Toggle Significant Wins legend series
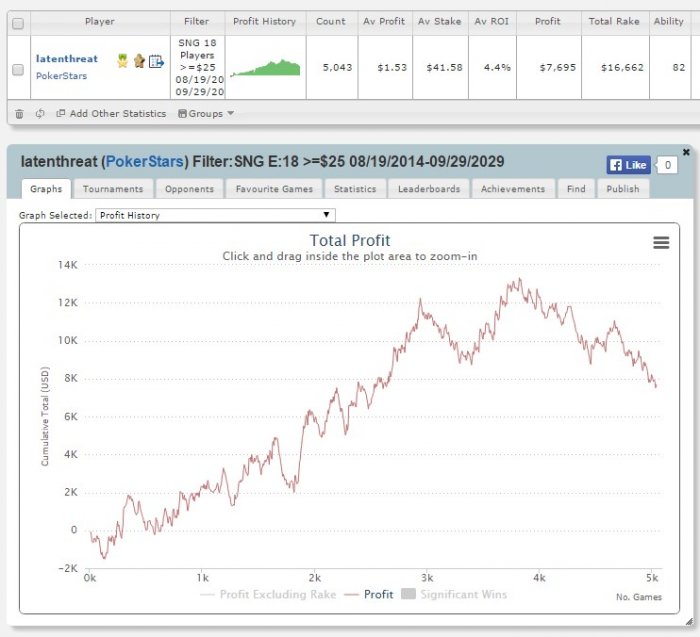This screenshot has height=637, width=700. pyautogui.click(x=454, y=595)
